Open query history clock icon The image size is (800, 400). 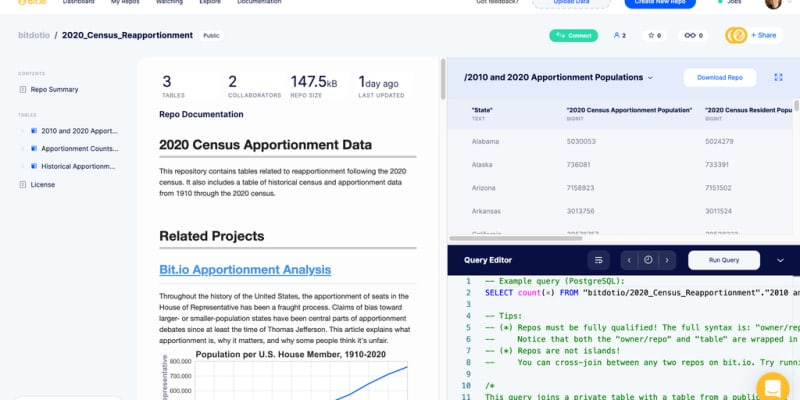(x=648, y=260)
